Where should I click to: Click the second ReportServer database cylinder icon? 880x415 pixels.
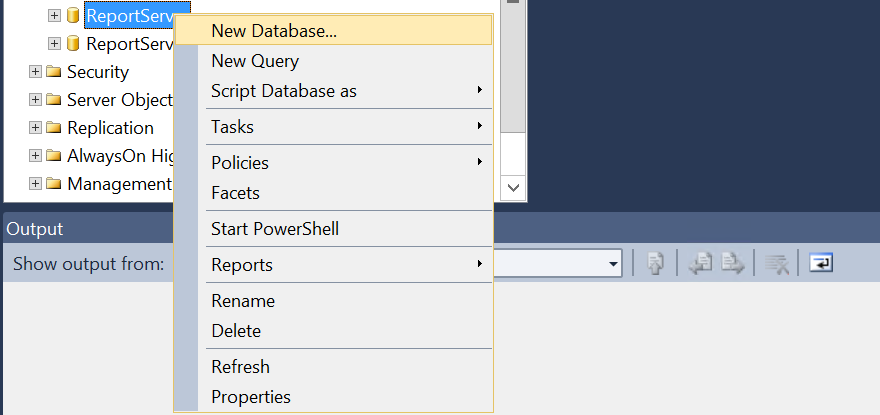coord(73,43)
